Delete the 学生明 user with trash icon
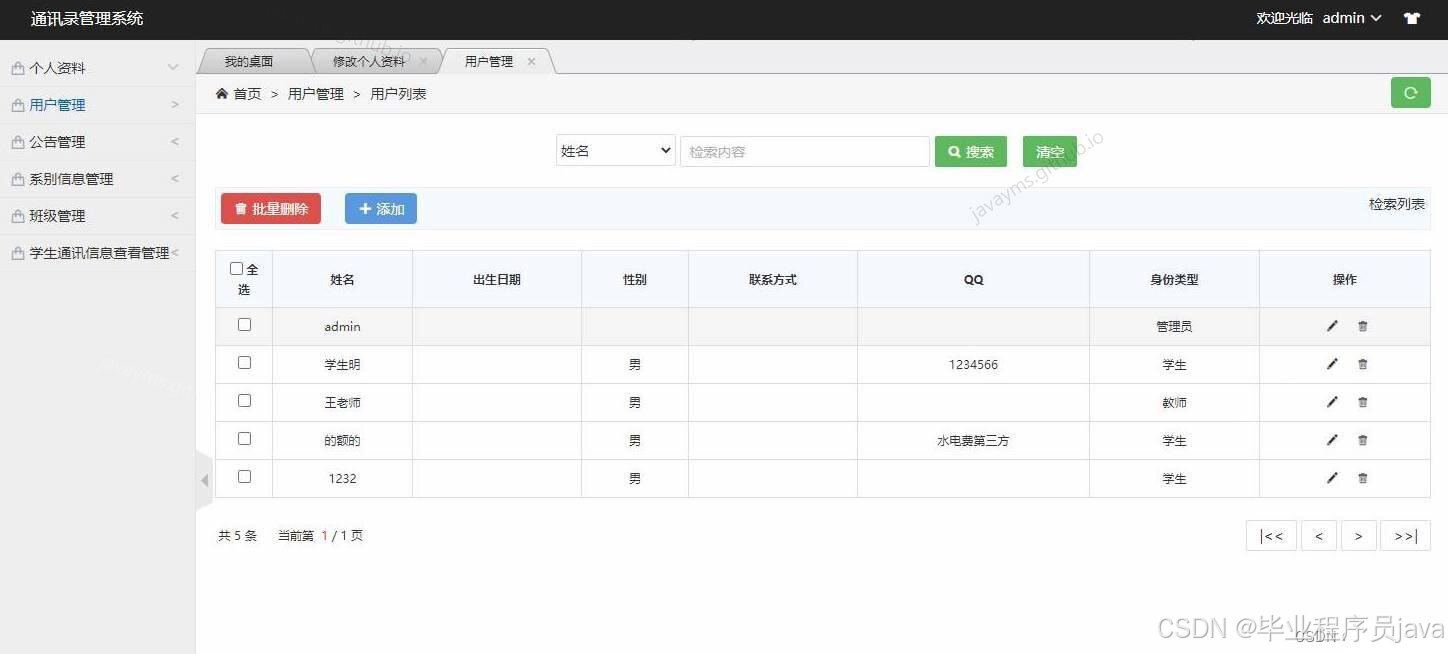This screenshot has height=654, width=1448. point(1362,364)
